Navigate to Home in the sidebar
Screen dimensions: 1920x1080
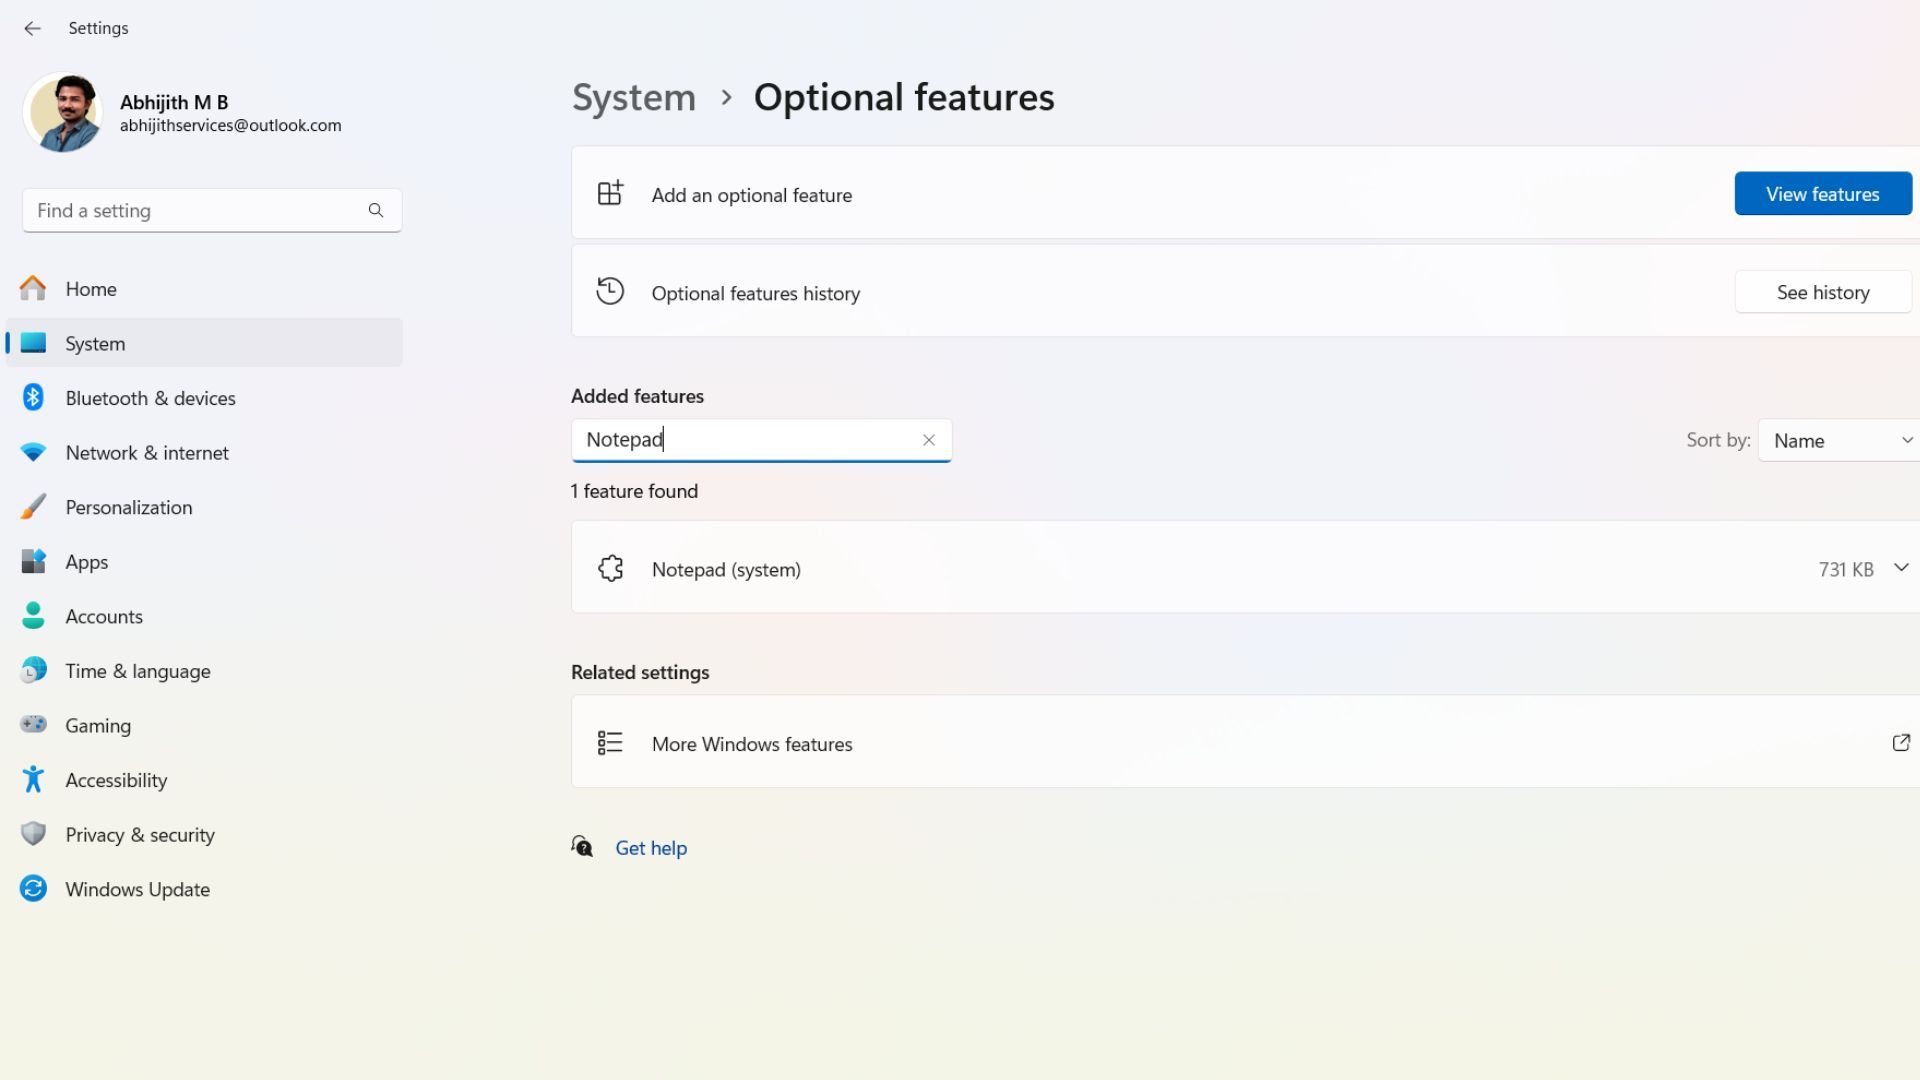(x=90, y=288)
